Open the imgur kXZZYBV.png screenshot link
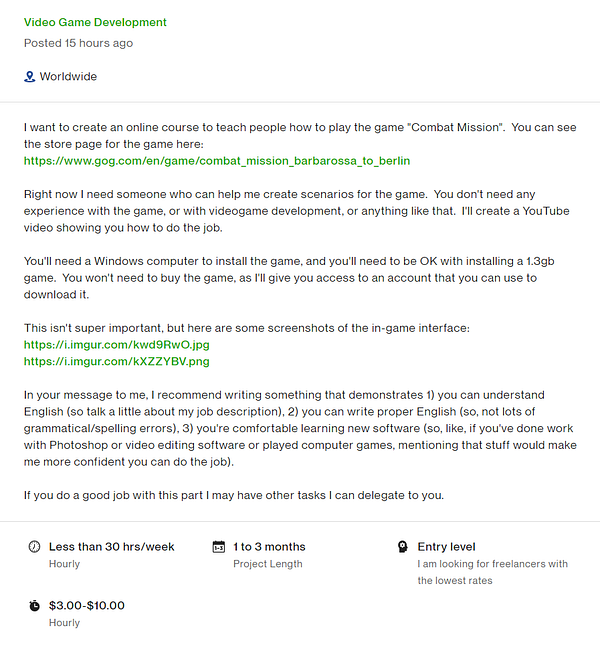The height and width of the screenshot is (663, 600). 117,361
